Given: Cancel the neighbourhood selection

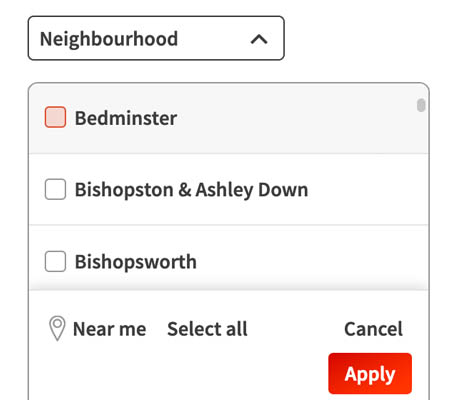Looking at the screenshot, I should tap(373, 329).
